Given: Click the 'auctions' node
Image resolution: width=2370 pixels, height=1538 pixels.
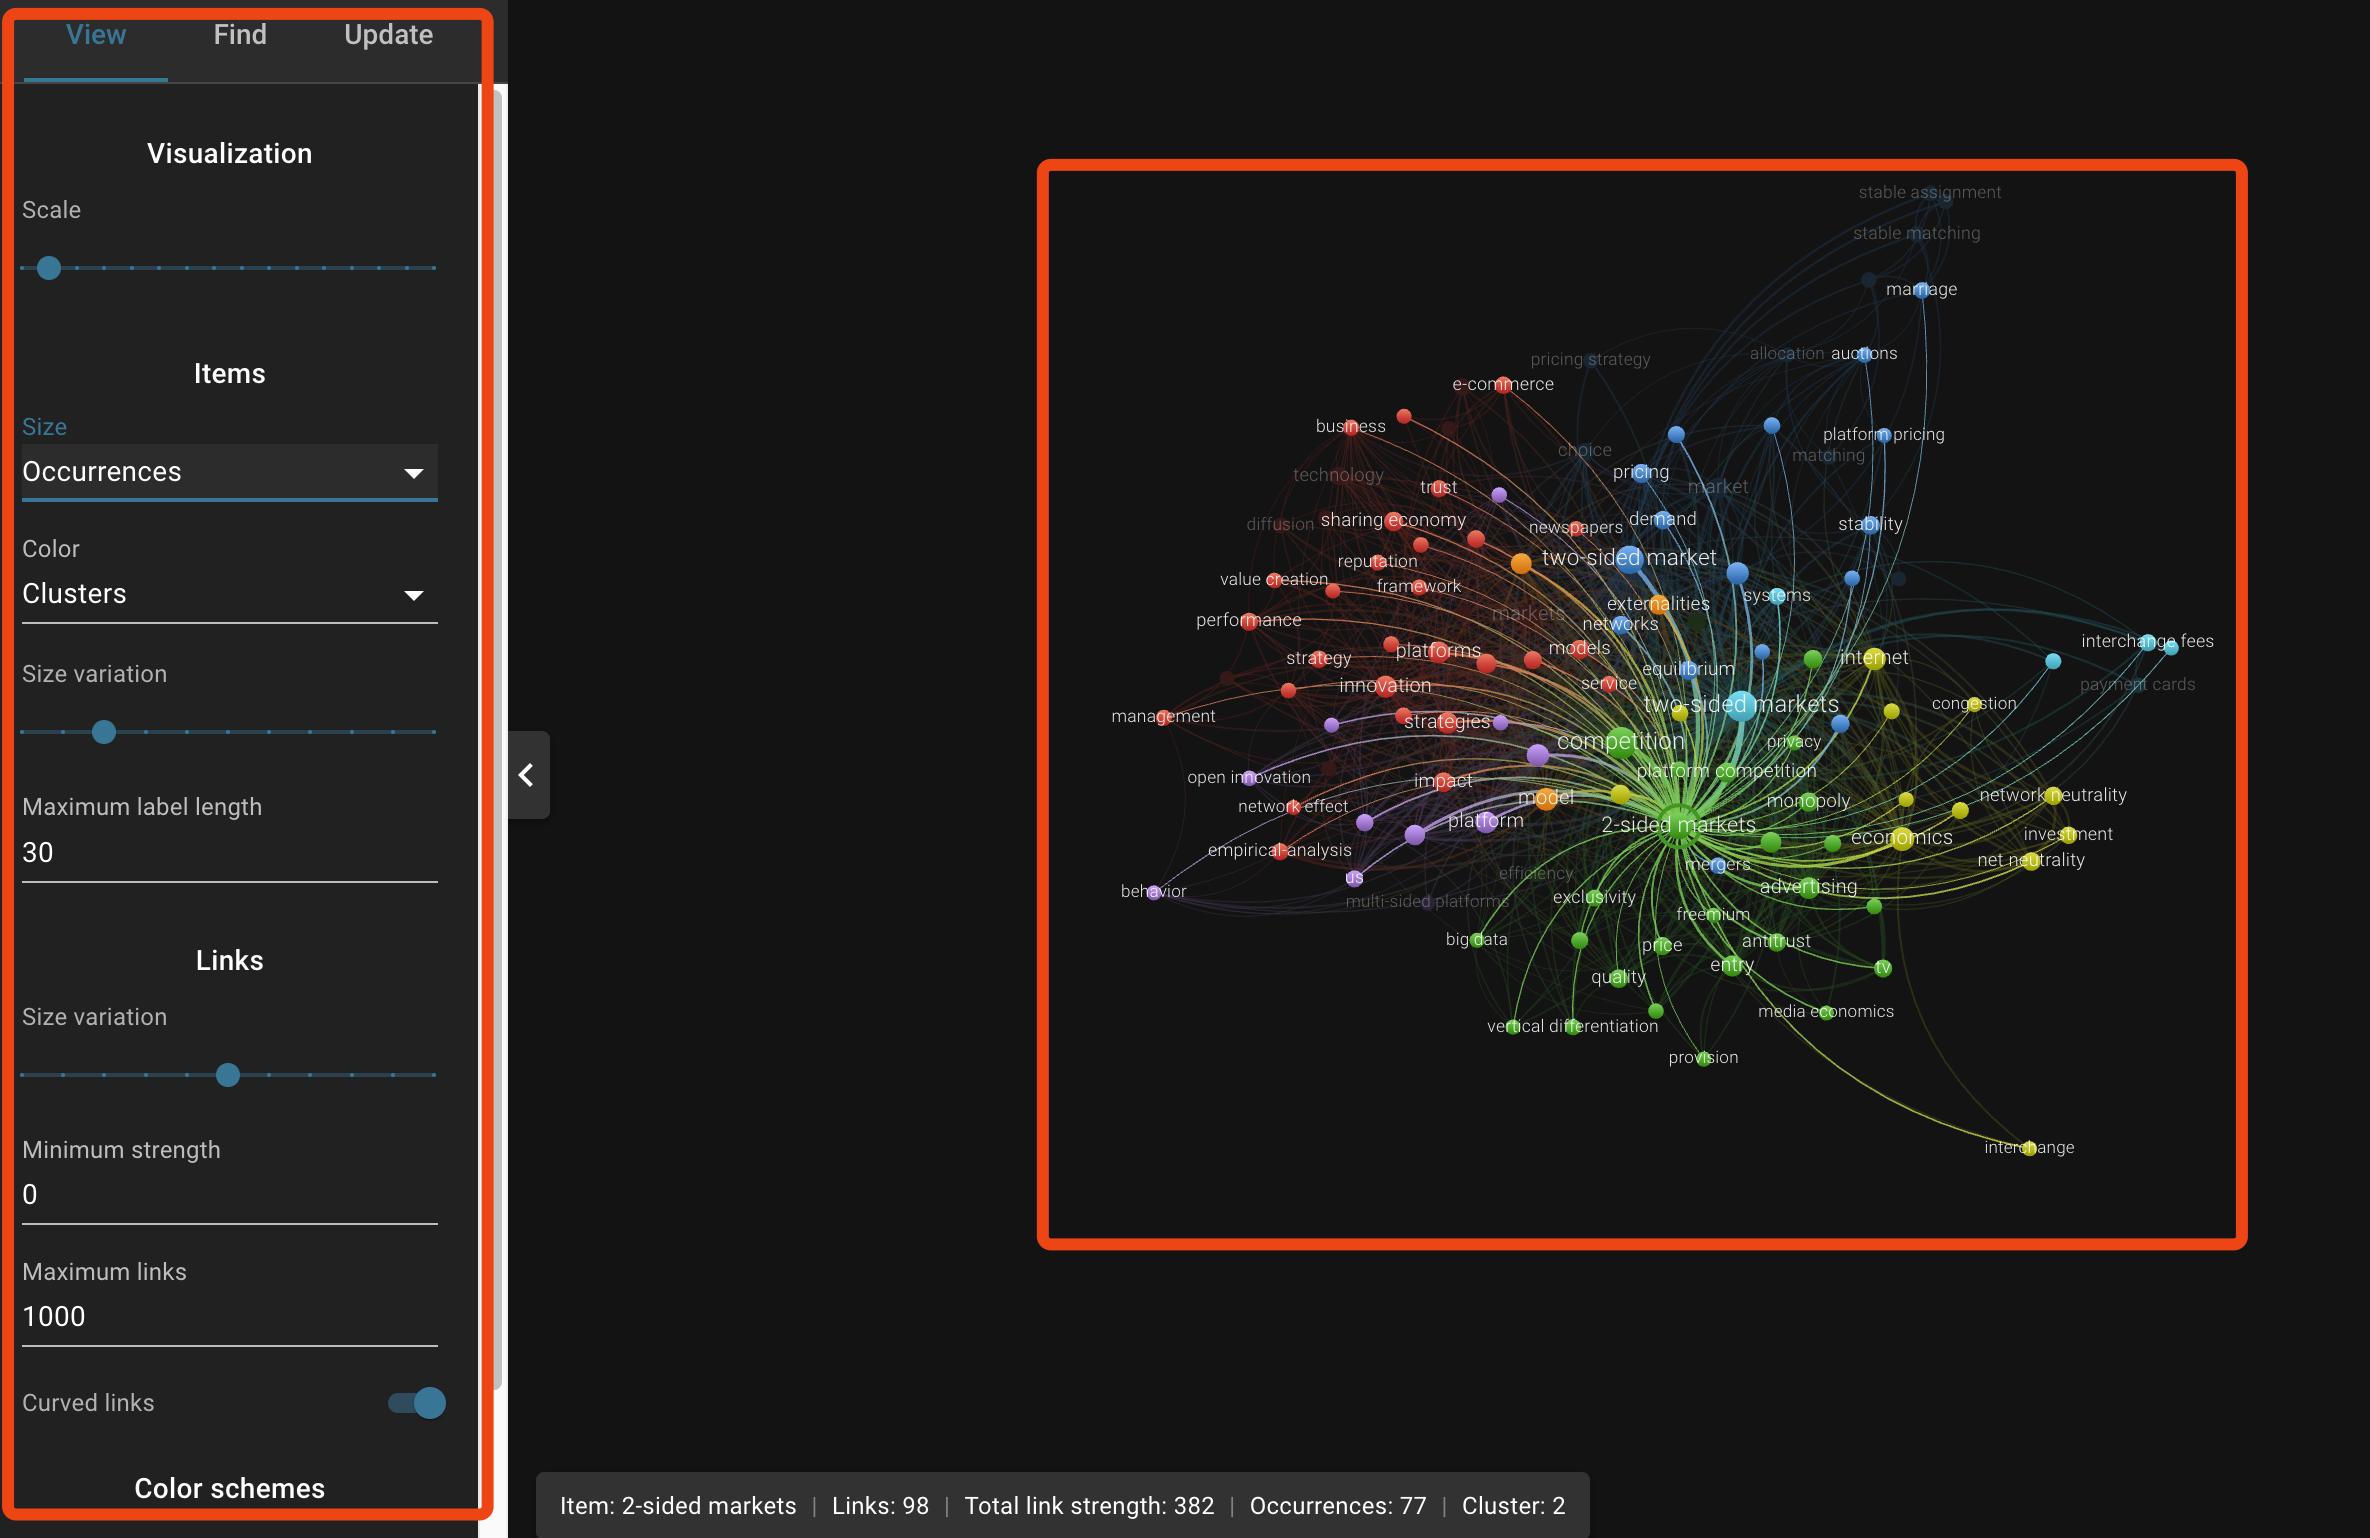Looking at the screenshot, I should [1864, 354].
